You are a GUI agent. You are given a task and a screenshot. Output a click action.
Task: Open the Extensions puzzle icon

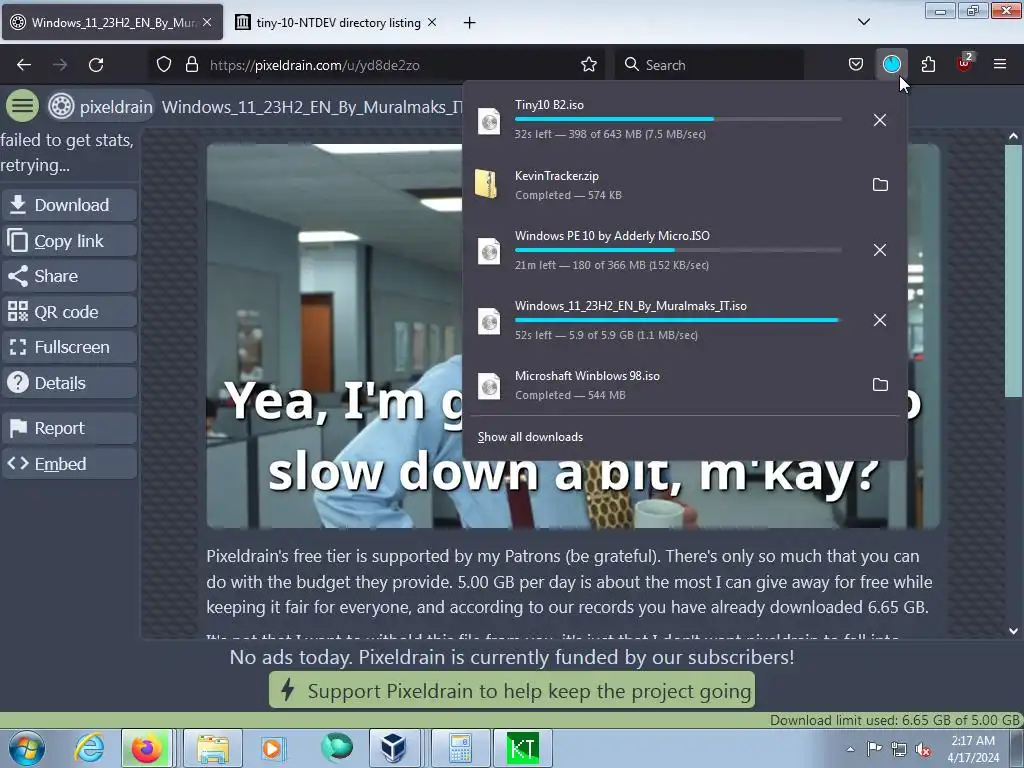click(928, 65)
